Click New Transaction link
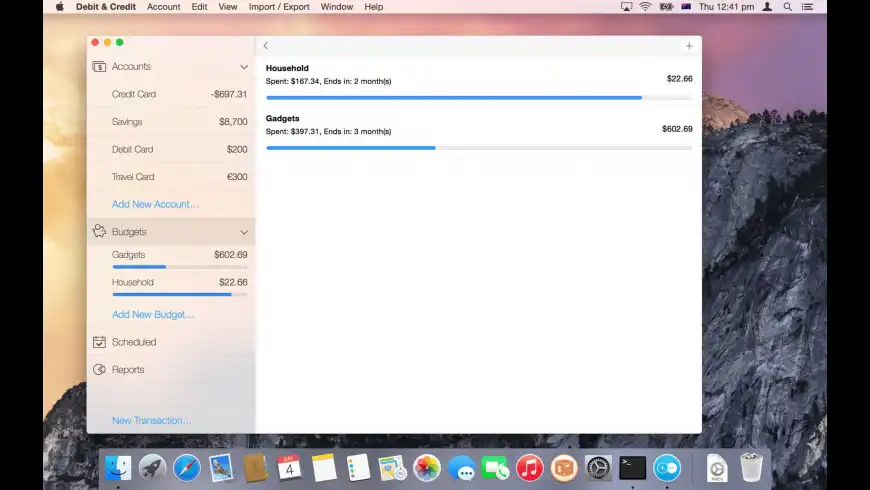The image size is (870, 490). pyautogui.click(x=151, y=421)
